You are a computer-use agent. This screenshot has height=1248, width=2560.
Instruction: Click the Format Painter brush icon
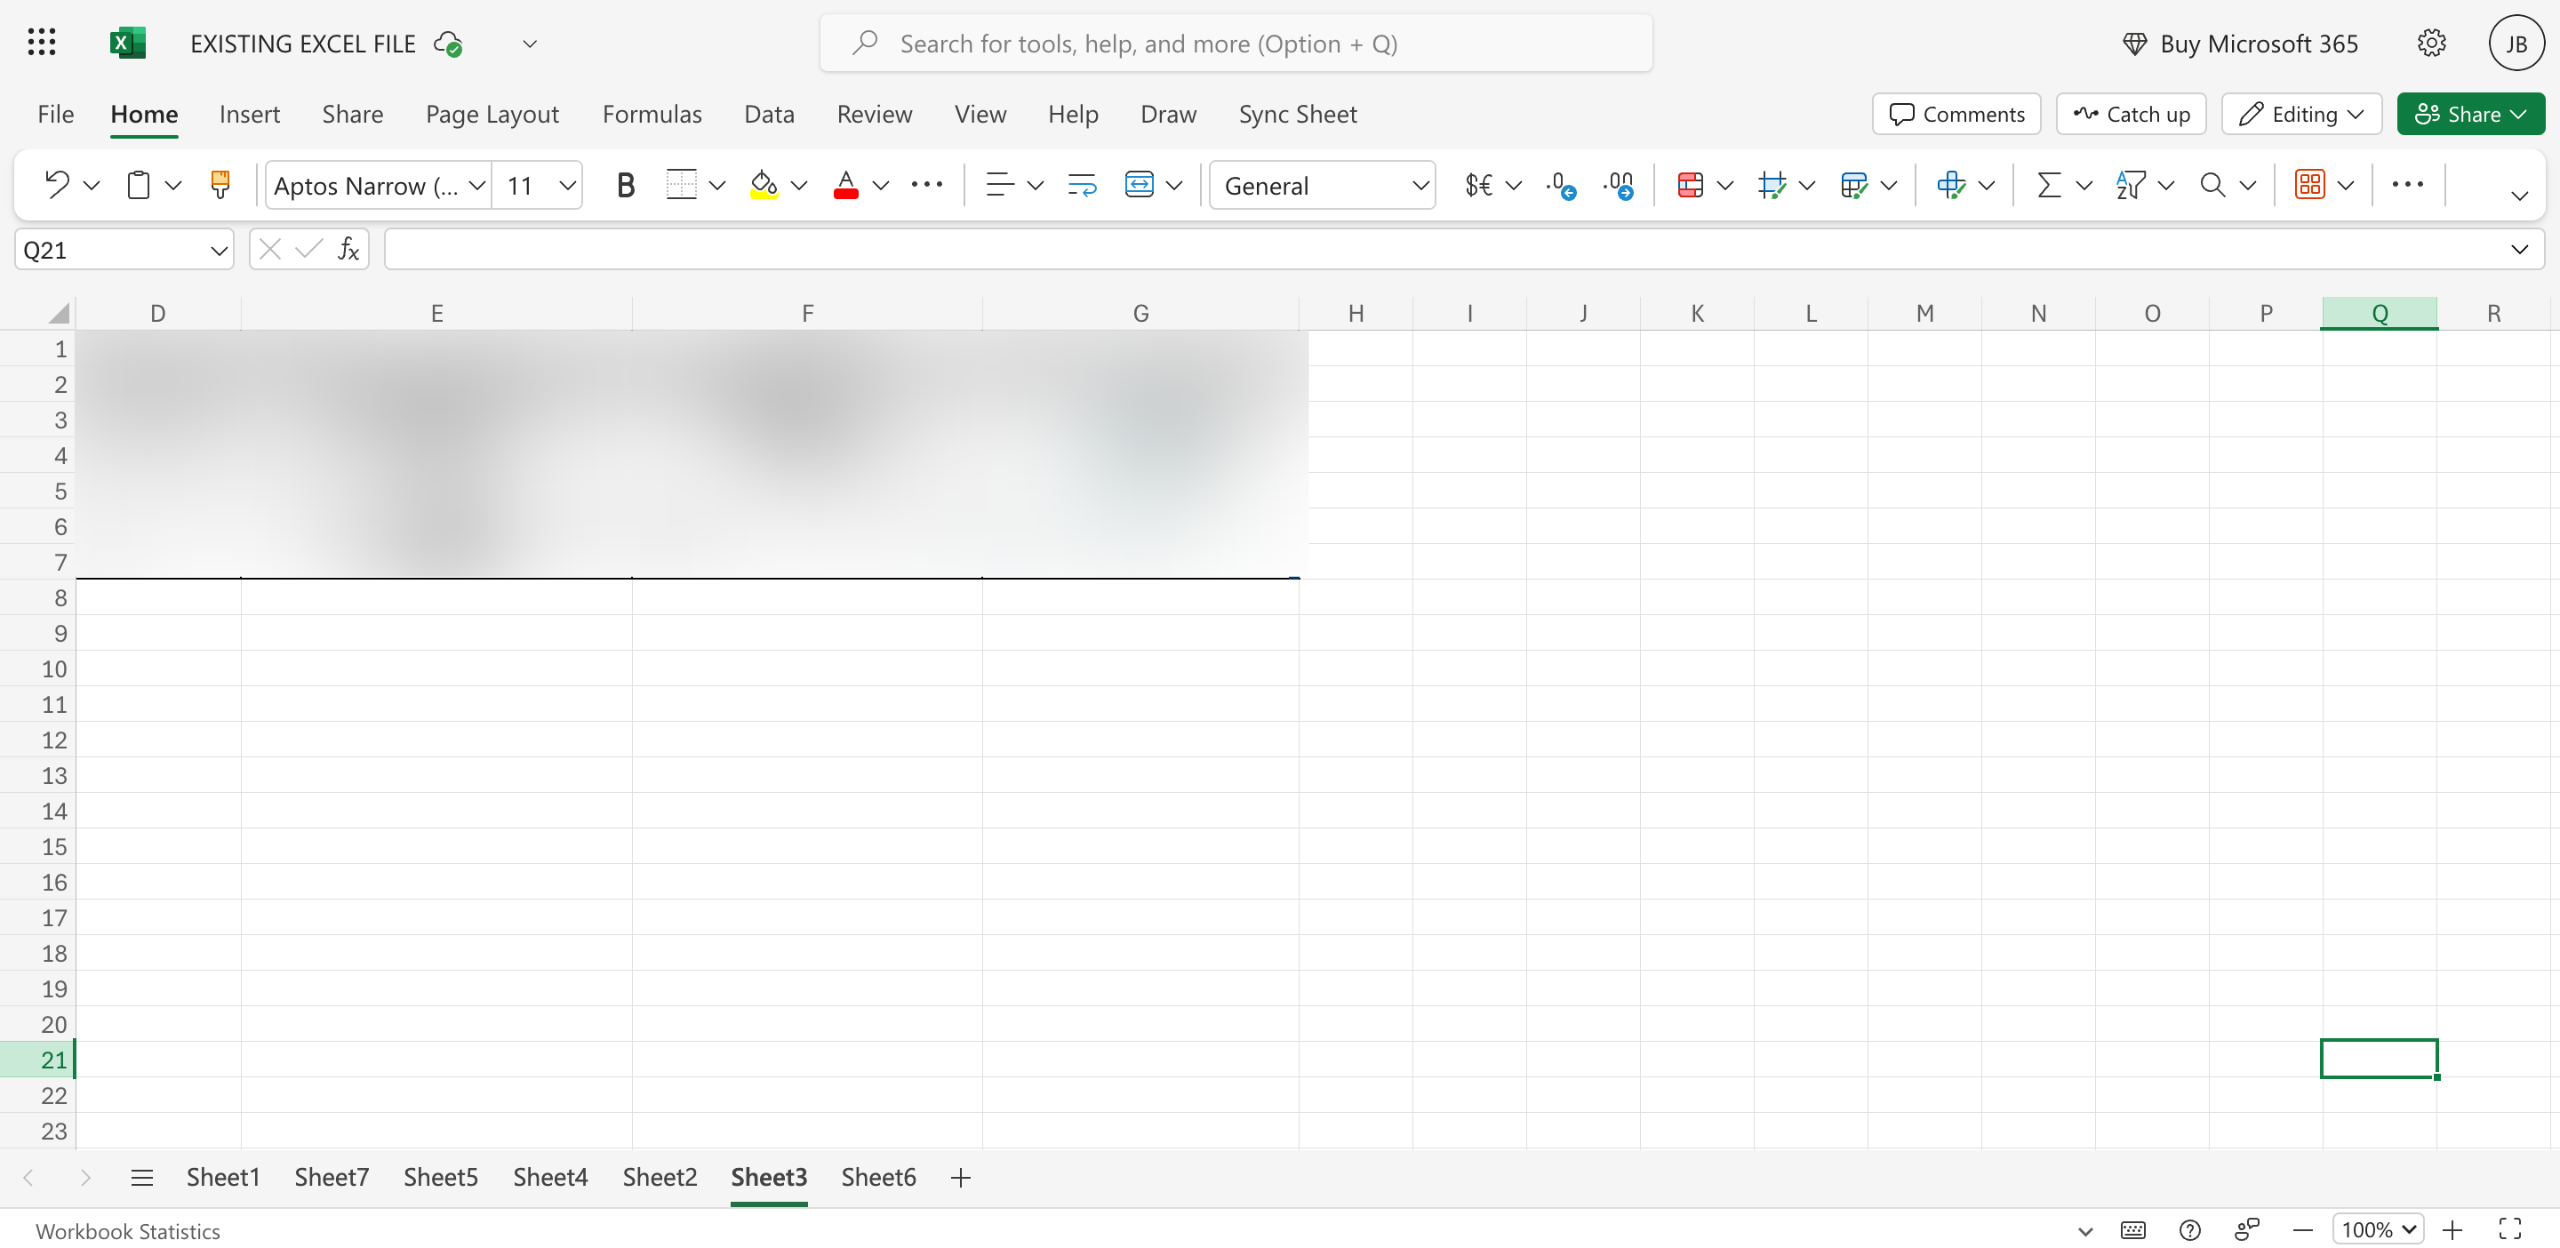[x=220, y=185]
